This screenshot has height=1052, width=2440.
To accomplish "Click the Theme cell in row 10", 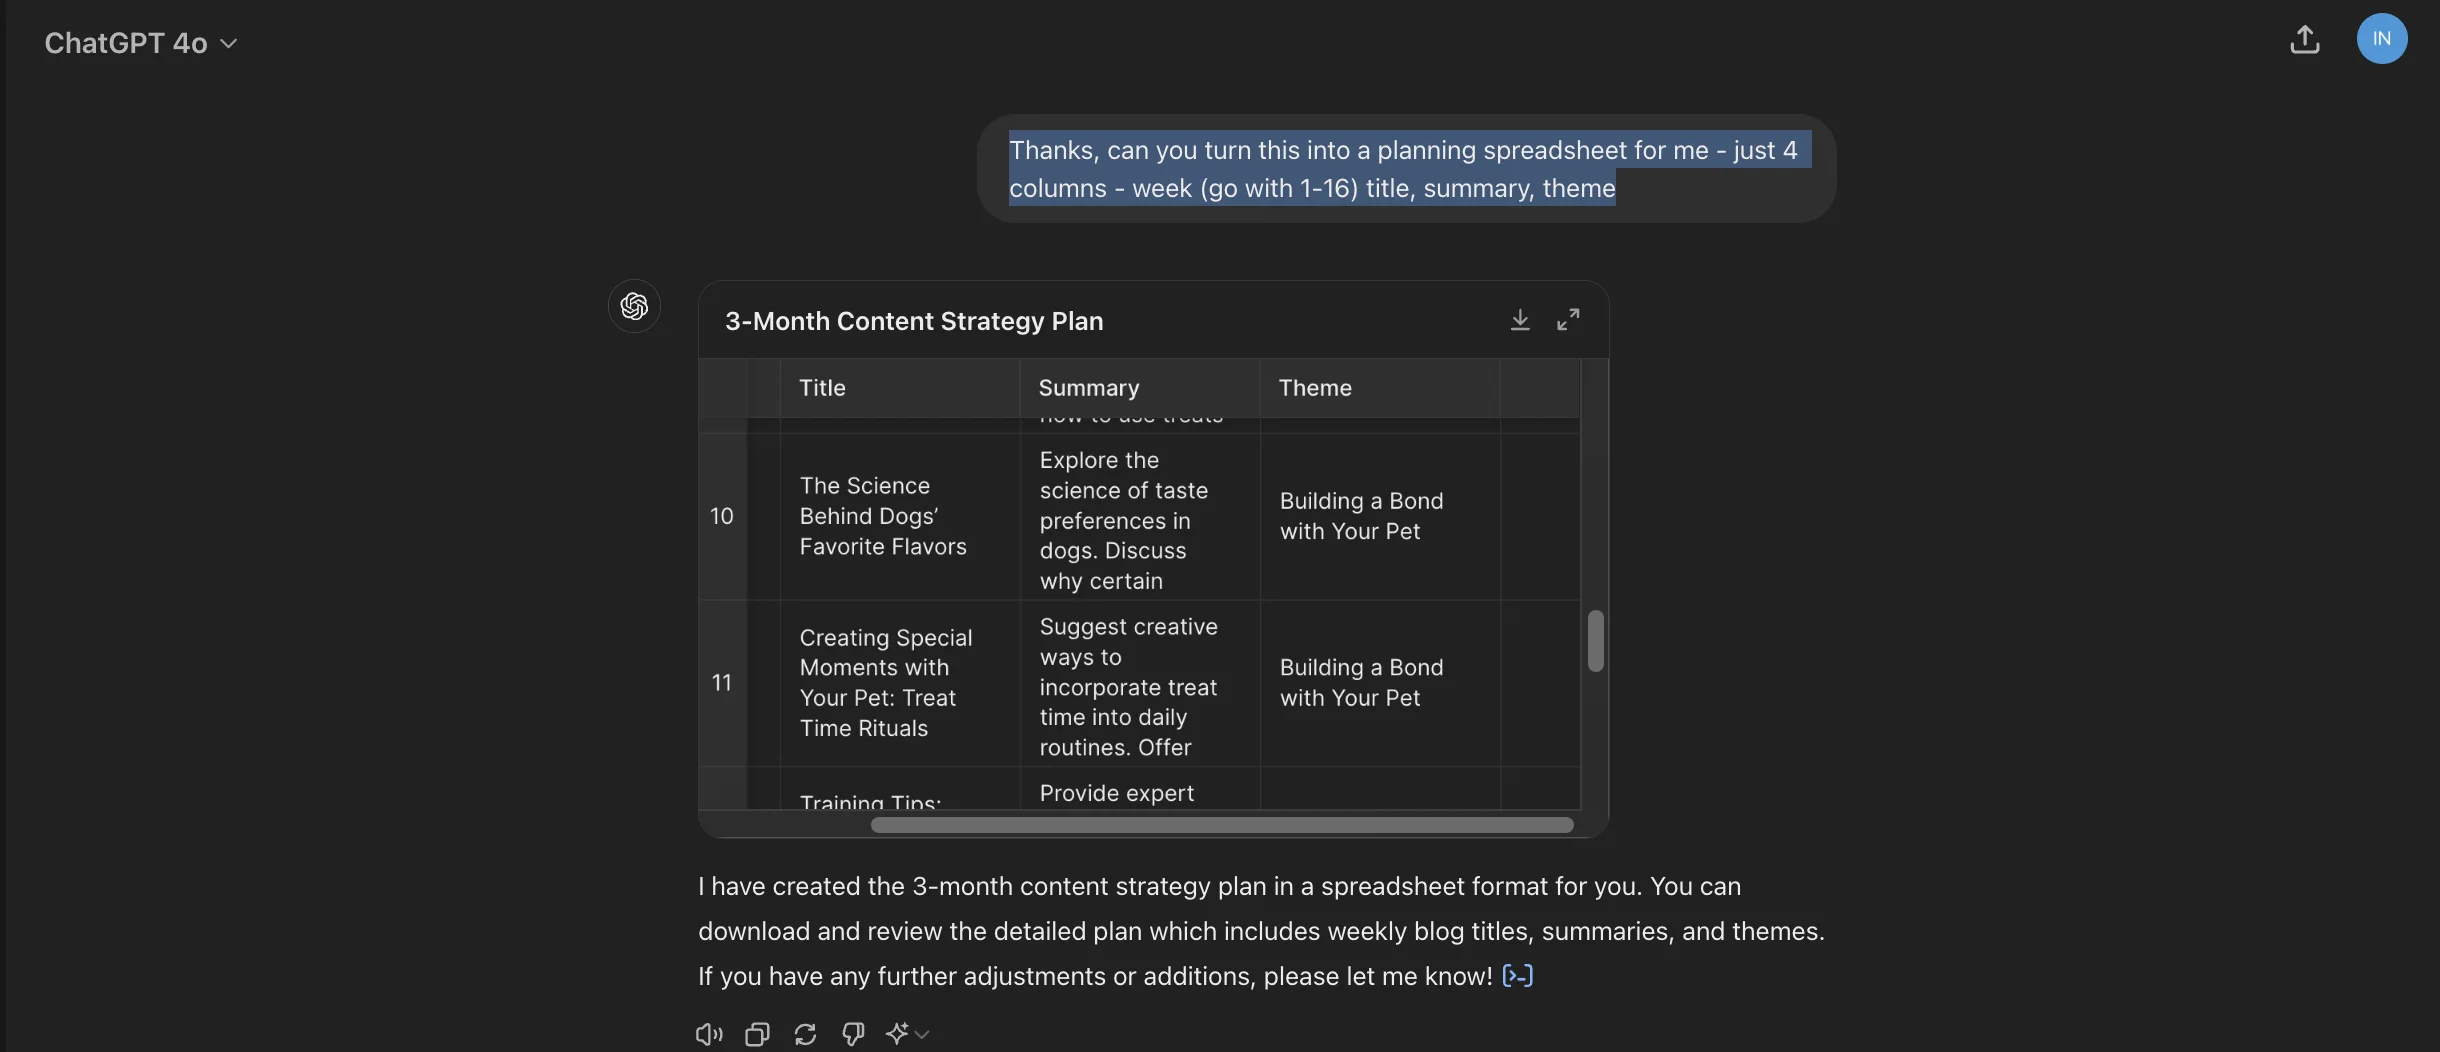I will click(x=1379, y=516).
